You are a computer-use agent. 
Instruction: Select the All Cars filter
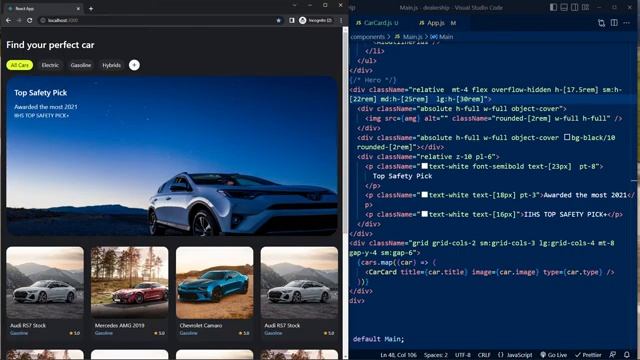[20, 65]
